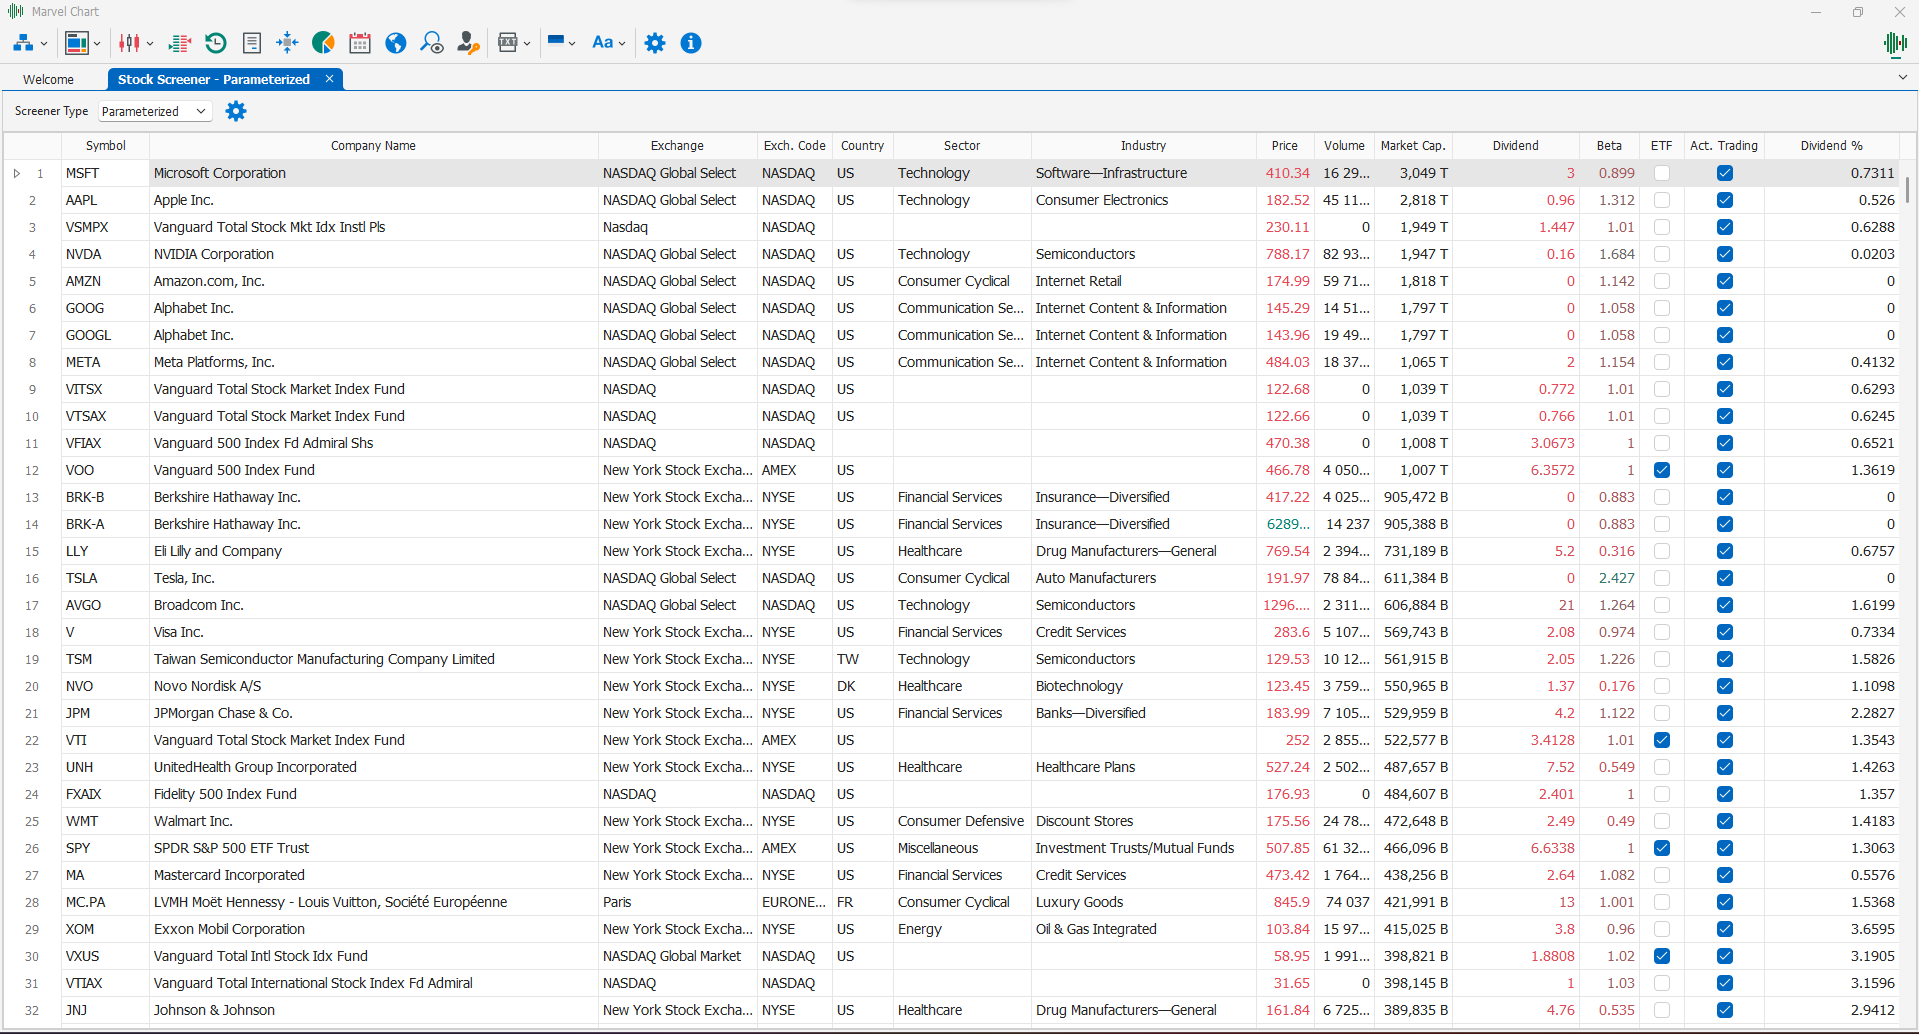Expand the MSFT row indicator arrow
The height and width of the screenshot is (1034, 1919).
(17, 173)
